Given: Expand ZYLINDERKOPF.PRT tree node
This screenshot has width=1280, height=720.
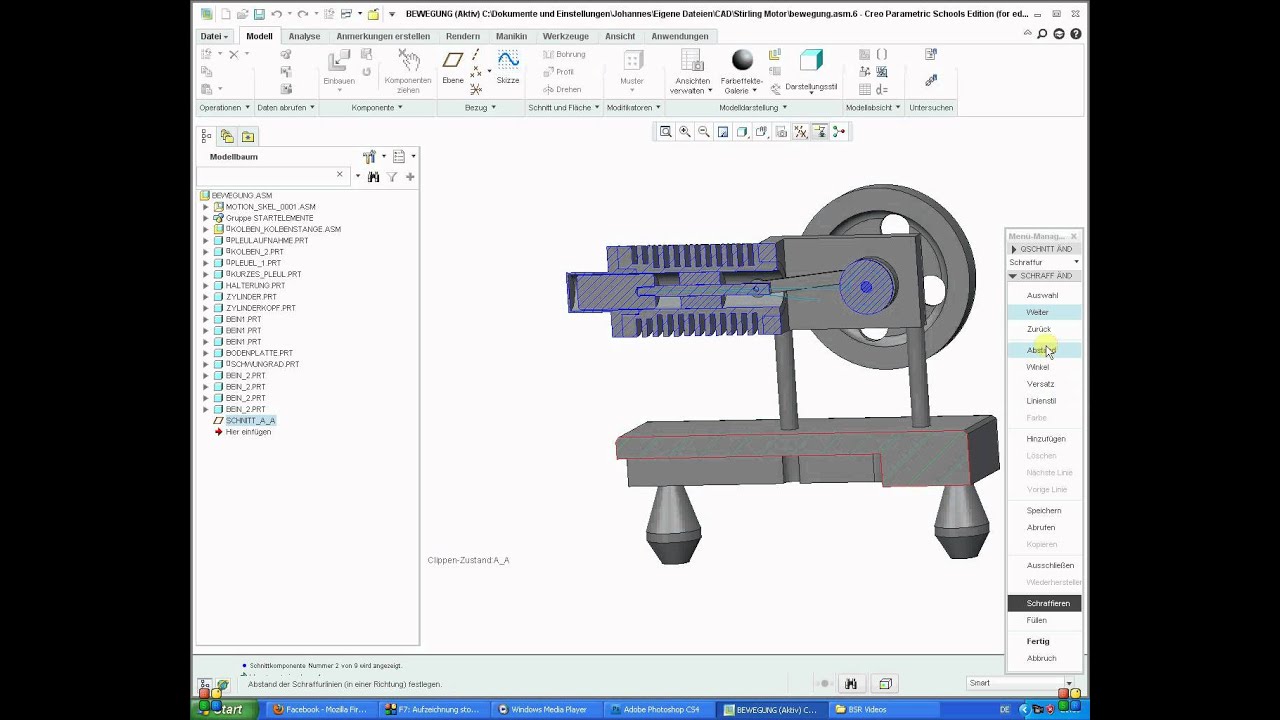Looking at the screenshot, I should (206, 308).
